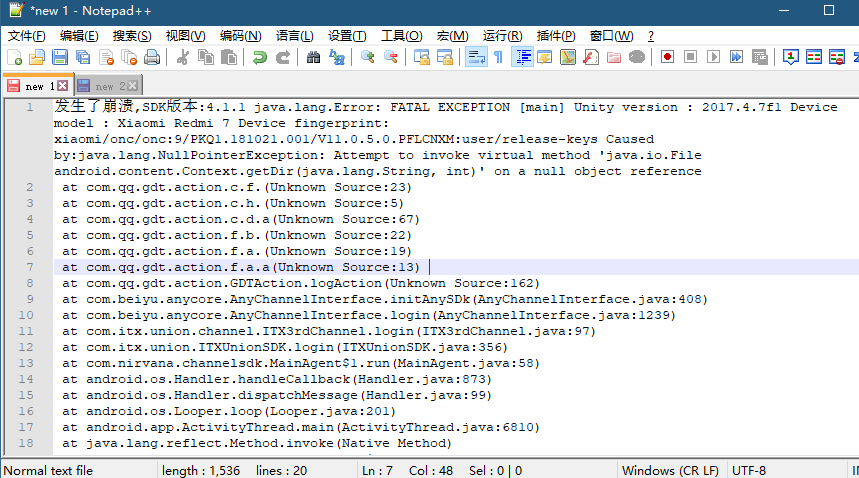Run macro multiple times icon
The width and height of the screenshot is (859, 478).
736,57
